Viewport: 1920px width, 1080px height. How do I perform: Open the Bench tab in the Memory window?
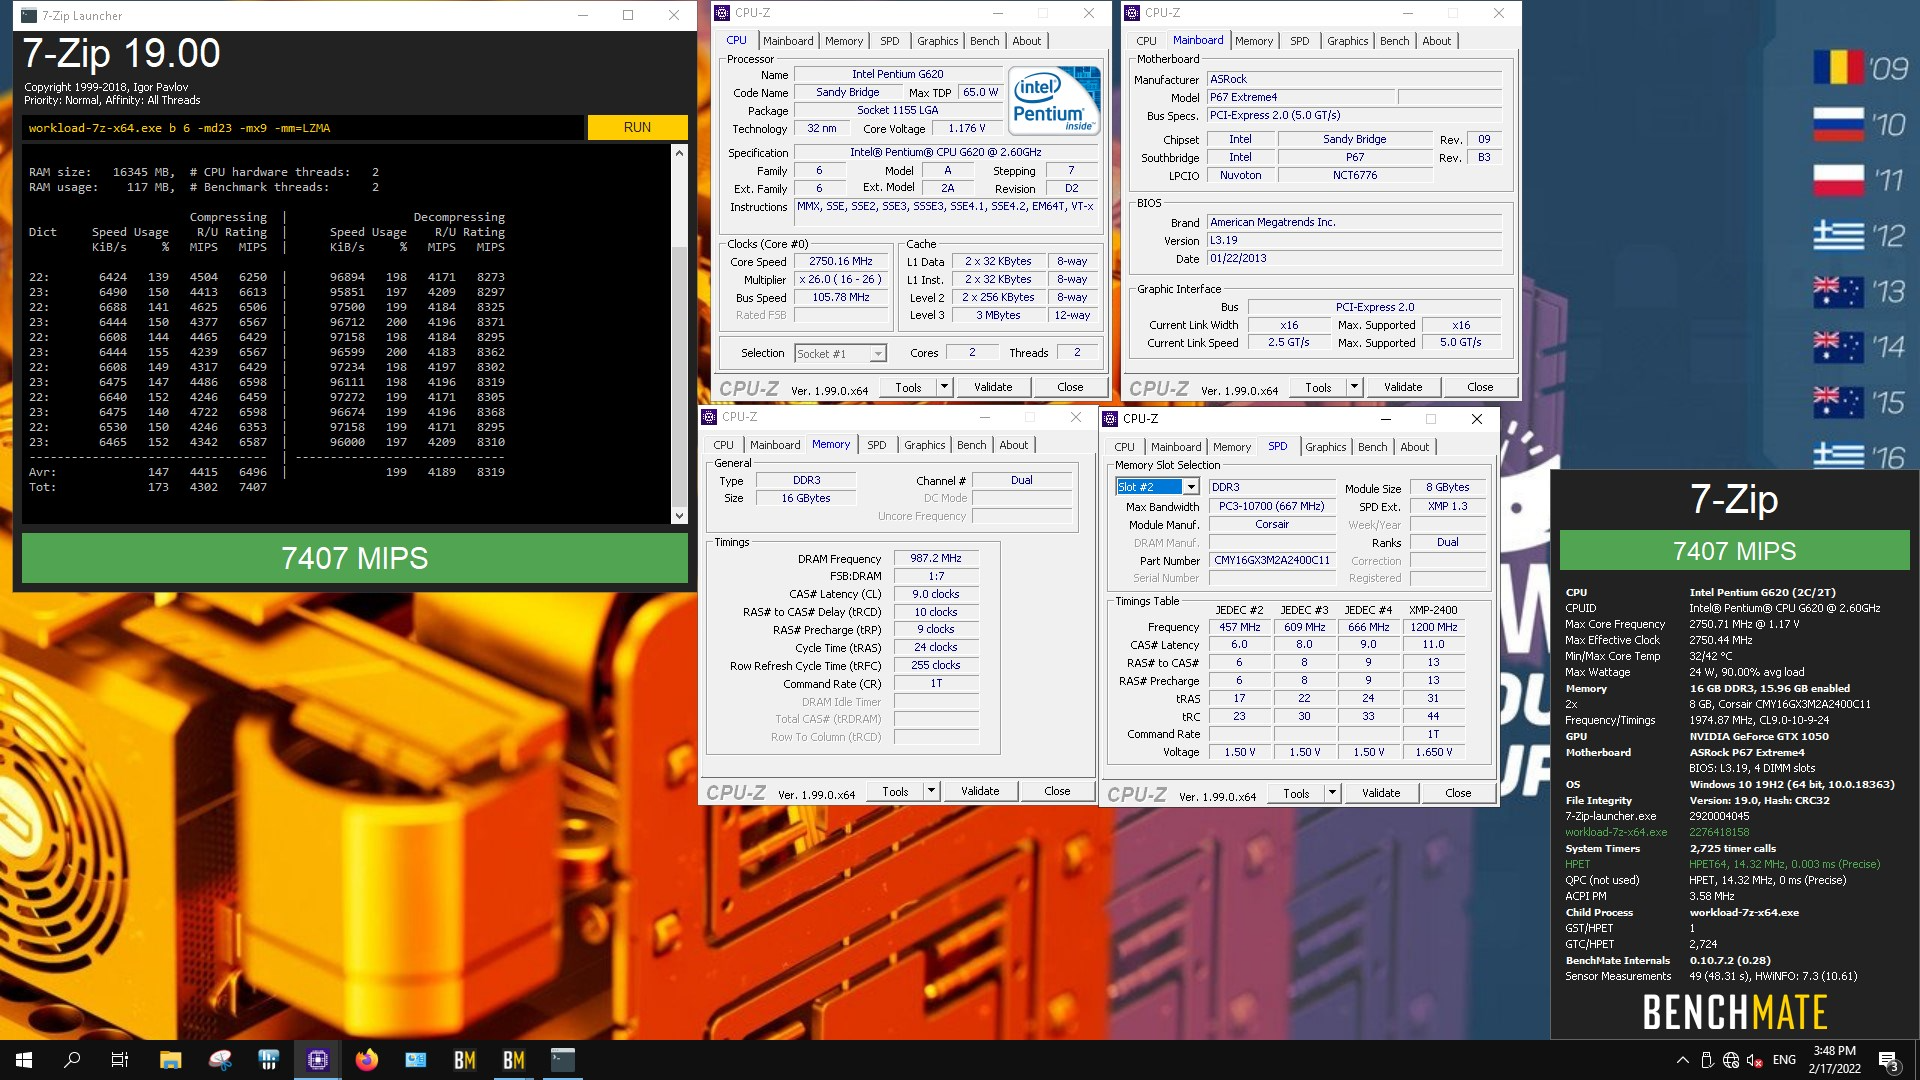pos(971,445)
